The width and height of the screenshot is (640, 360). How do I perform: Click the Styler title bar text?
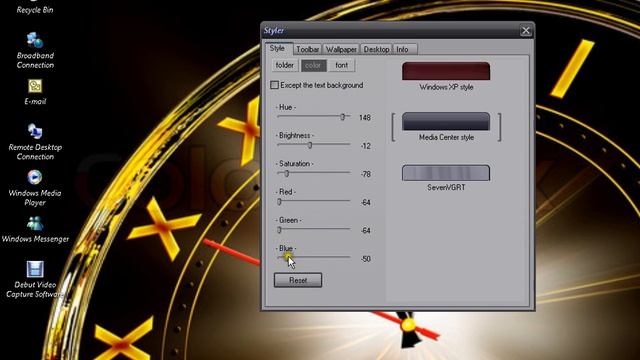pos(274,31)
